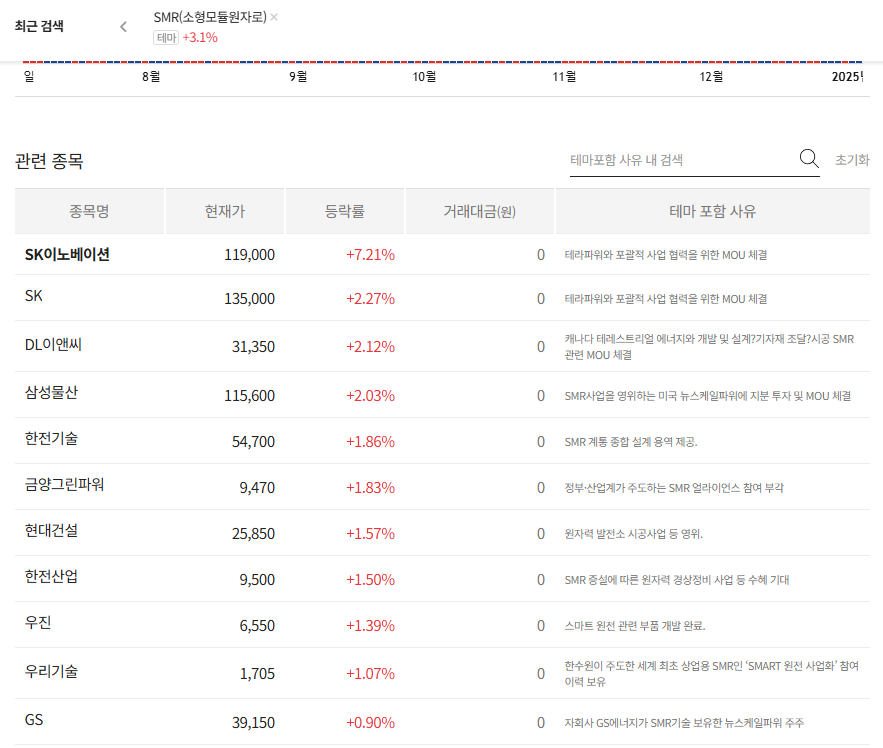Viewport: 883px width, 748px height.
Task: Click the reason 스마트 원전 관련 부품 개발 완료
Action: tap(635, 626)
